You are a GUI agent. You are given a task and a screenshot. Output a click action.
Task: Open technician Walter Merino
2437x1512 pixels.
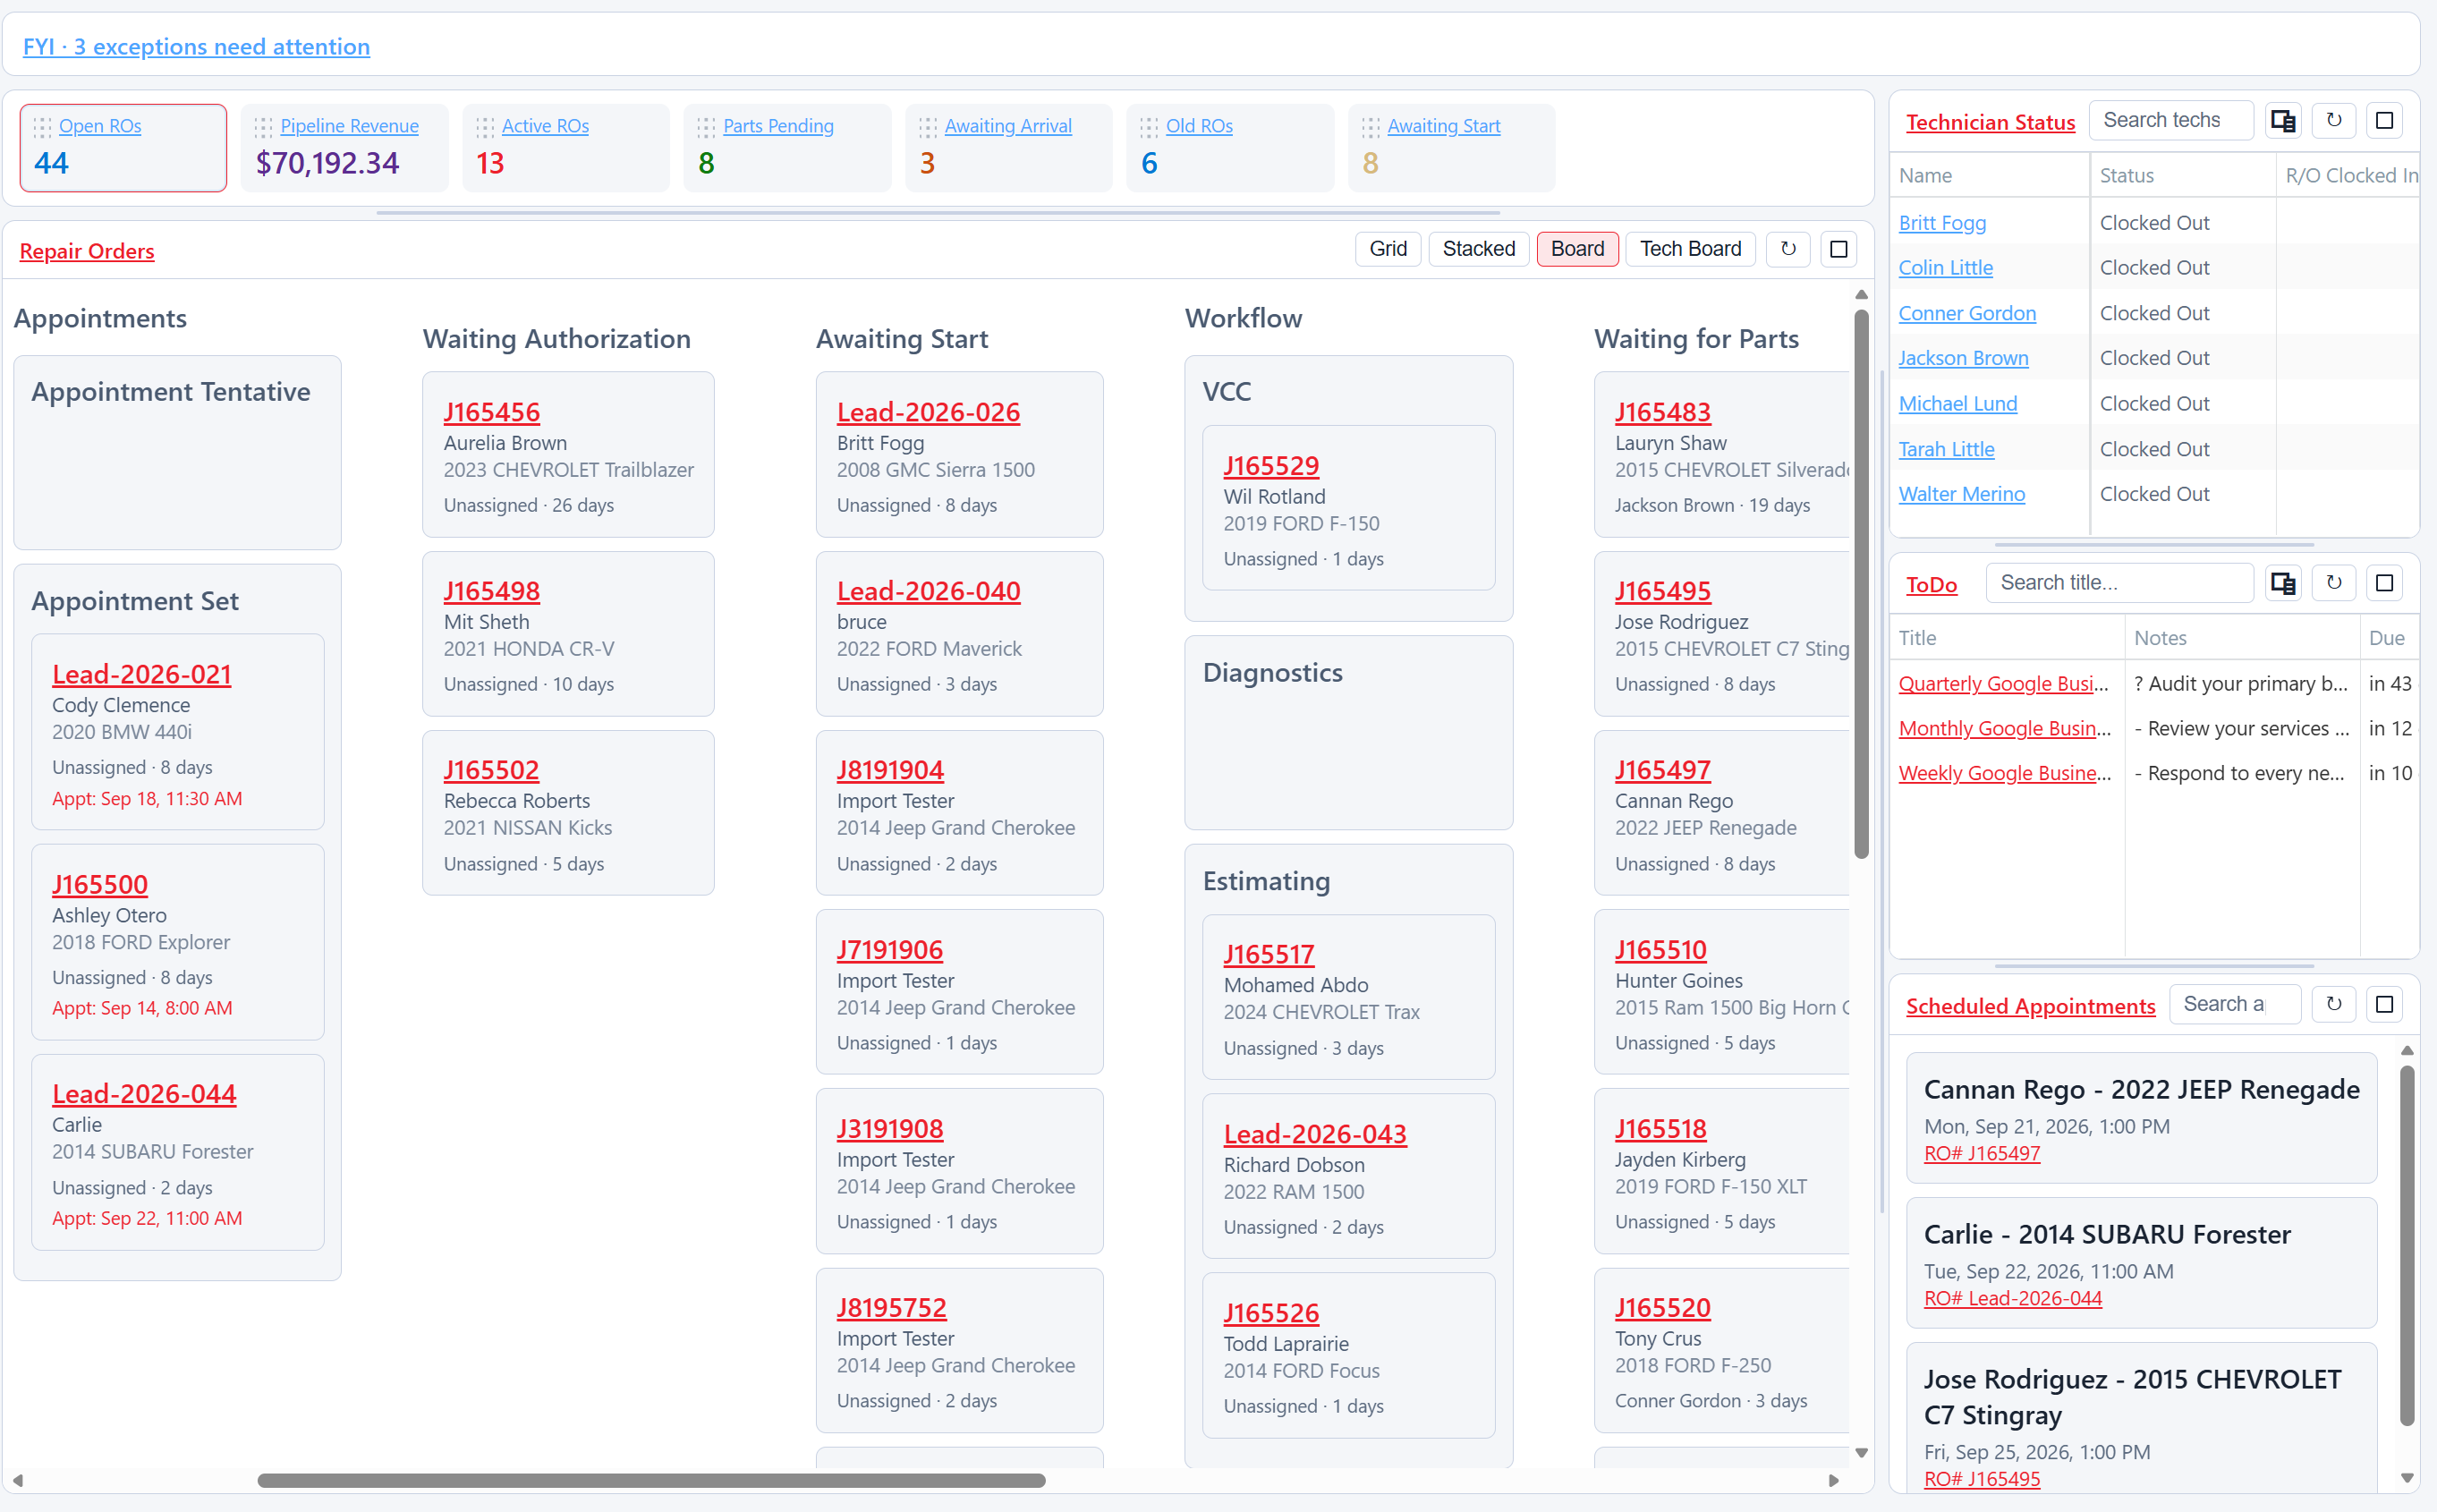coord(1961,494)
